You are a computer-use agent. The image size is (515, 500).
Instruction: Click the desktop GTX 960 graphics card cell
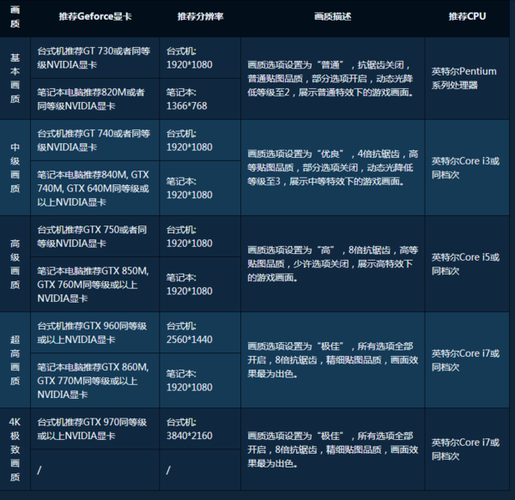95,333
